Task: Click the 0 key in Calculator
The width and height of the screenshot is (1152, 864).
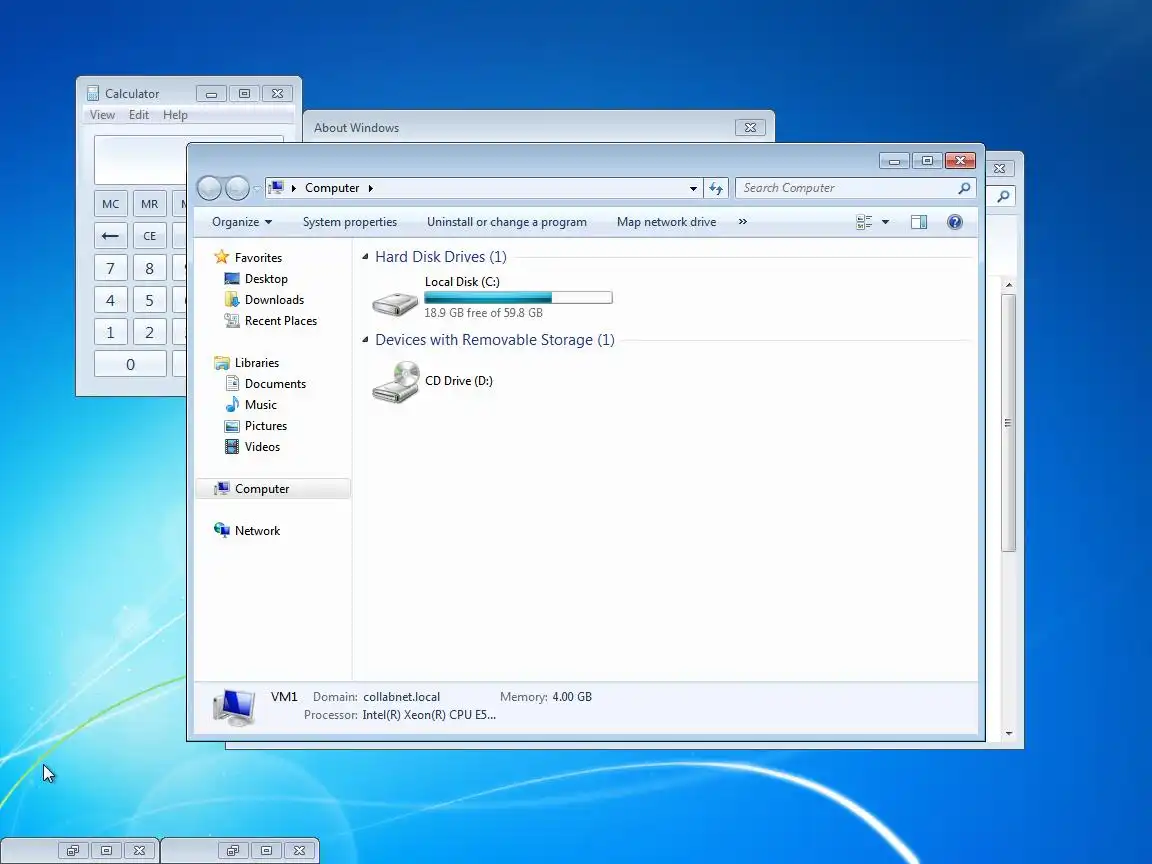Action: [x=130, y=364]
